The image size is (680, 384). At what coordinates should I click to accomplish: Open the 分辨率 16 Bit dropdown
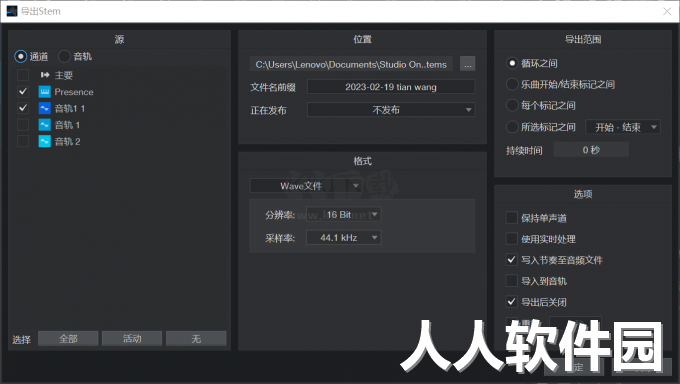343,215
